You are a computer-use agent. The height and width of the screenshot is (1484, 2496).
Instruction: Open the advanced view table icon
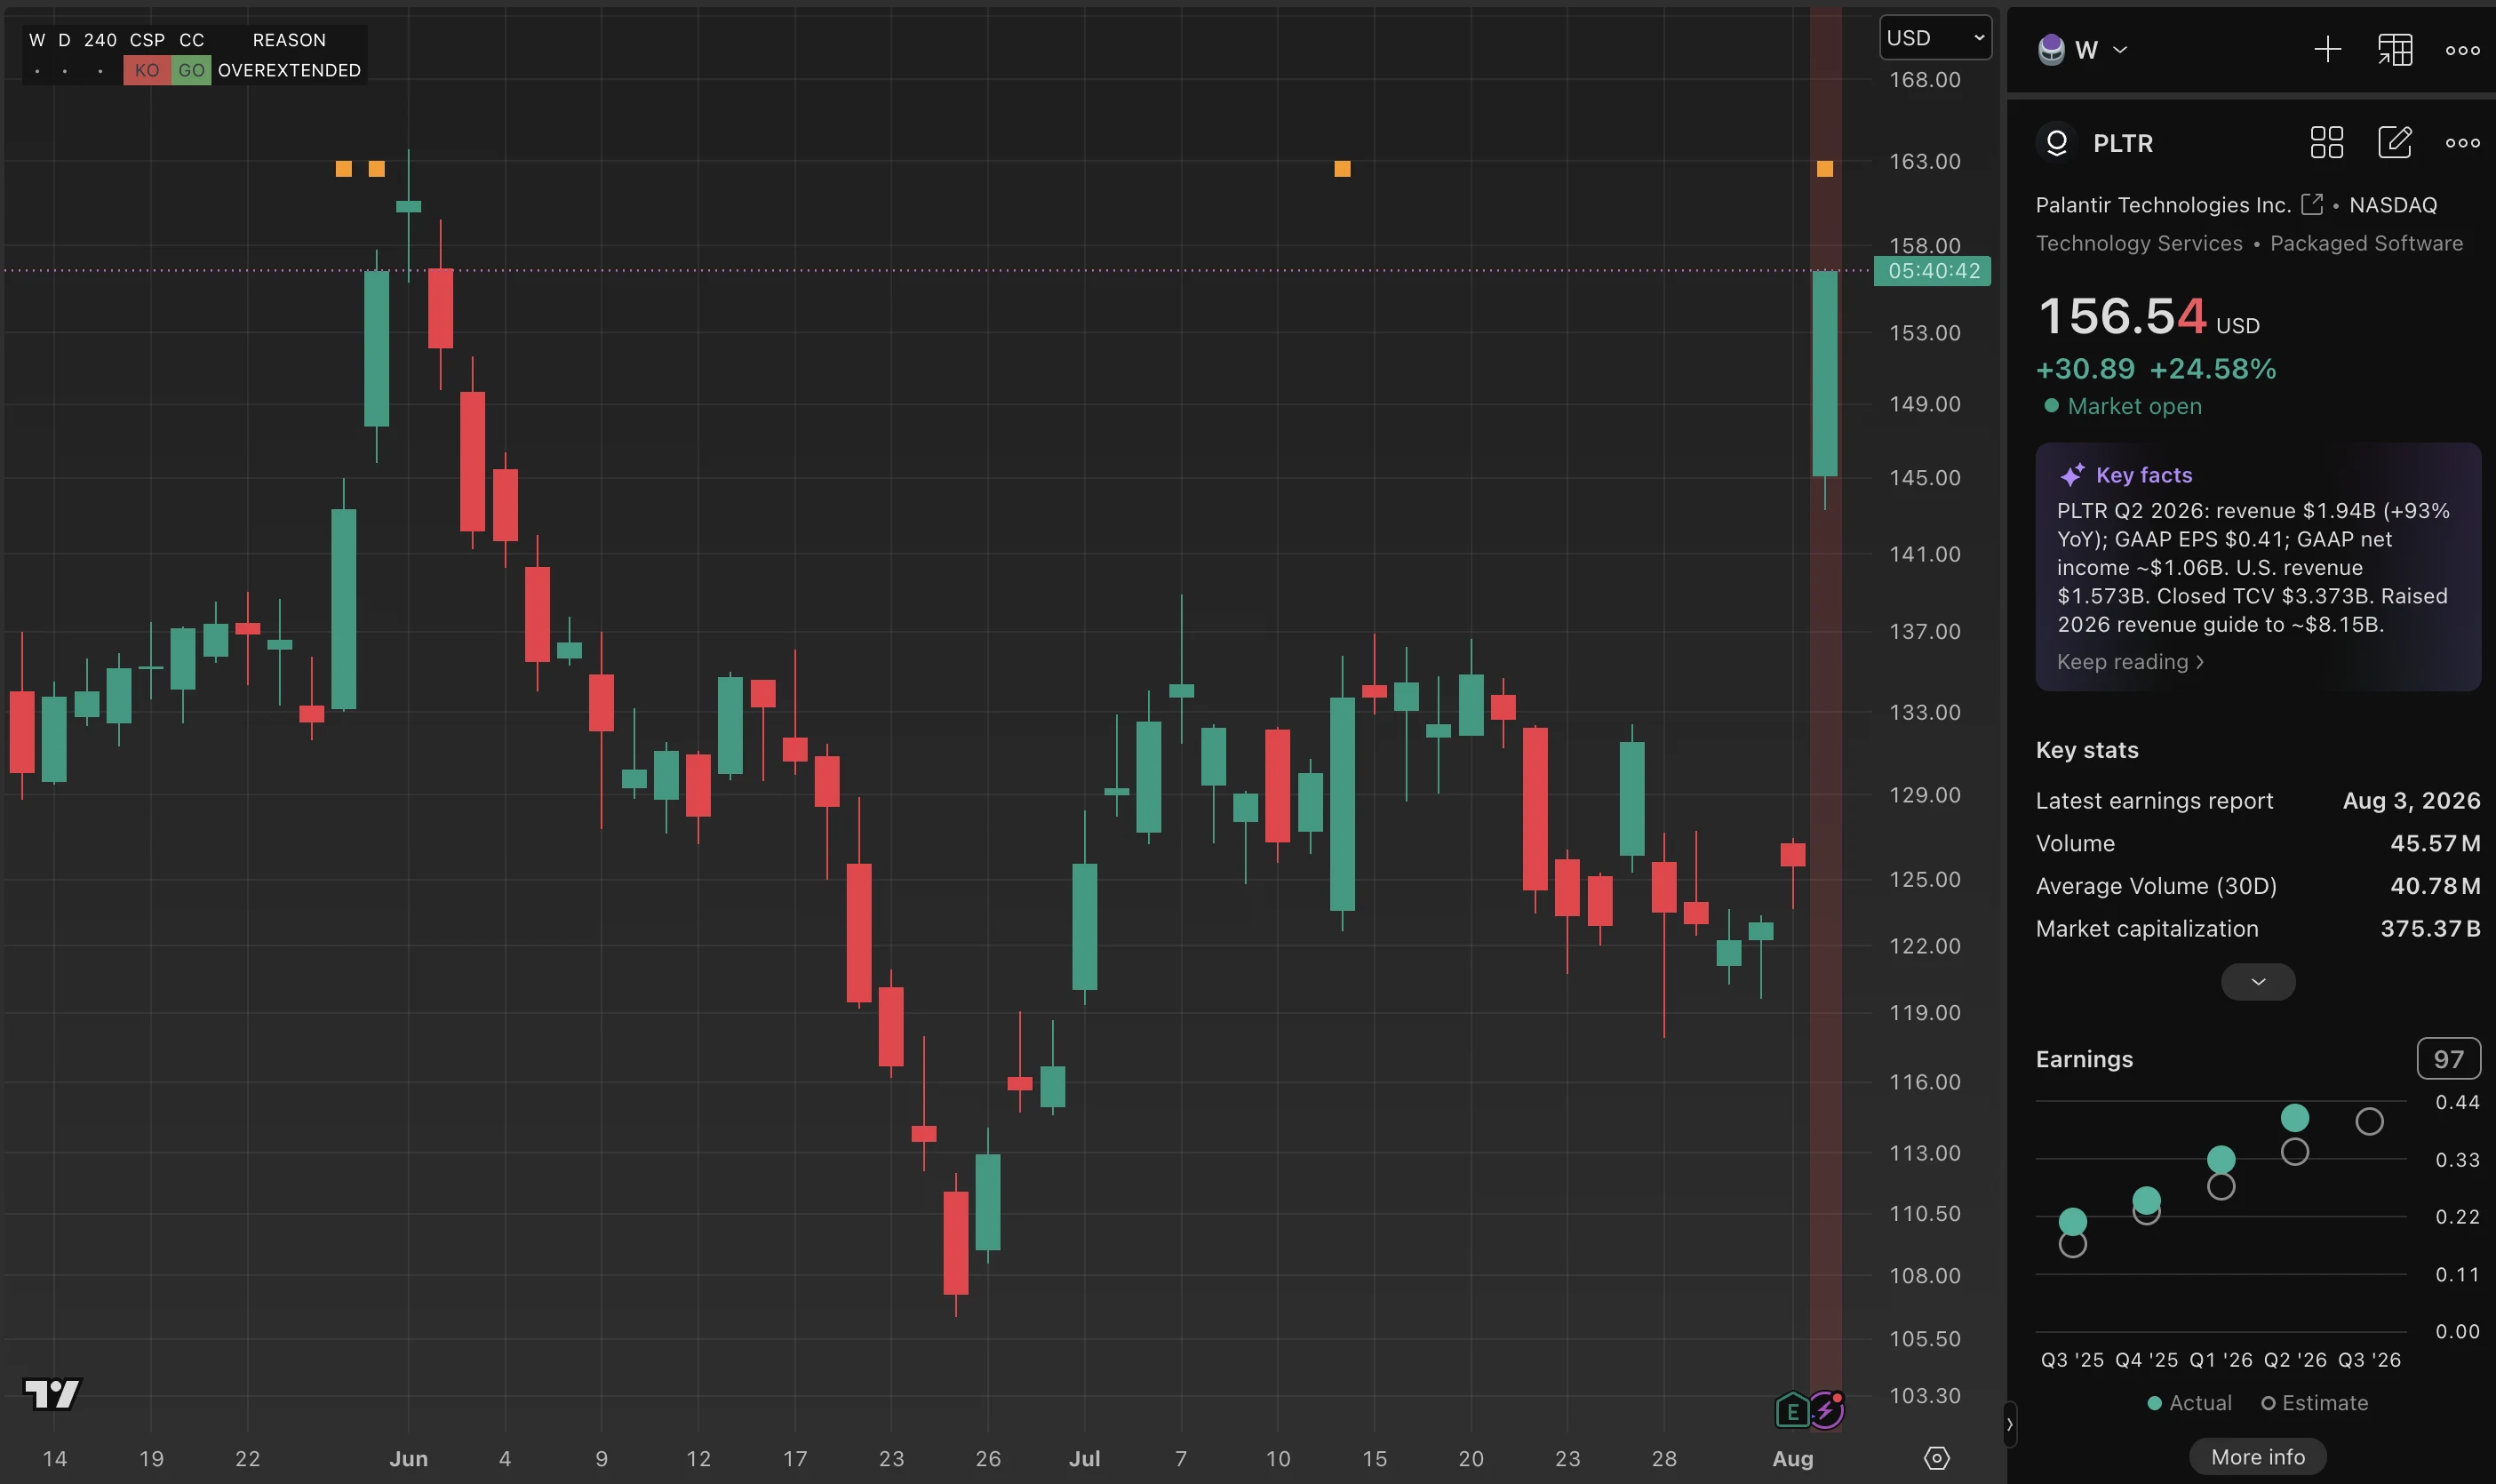pos(2395,50)
